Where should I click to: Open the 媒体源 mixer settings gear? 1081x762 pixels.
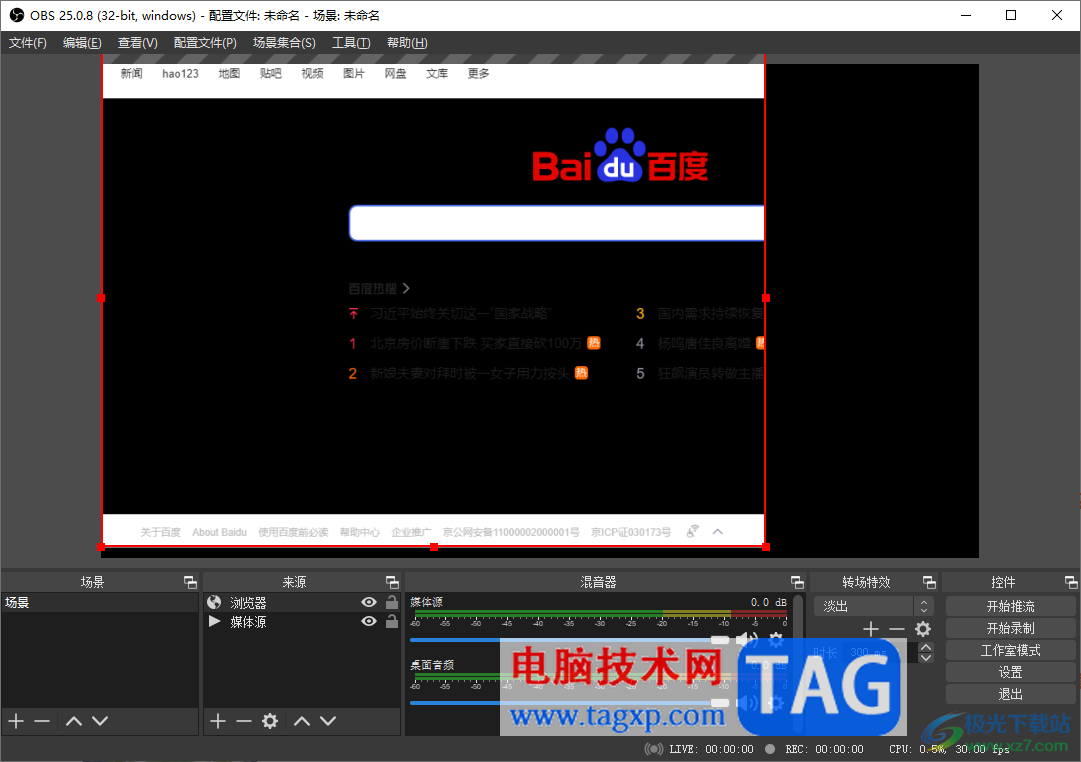tap(776, 640)
